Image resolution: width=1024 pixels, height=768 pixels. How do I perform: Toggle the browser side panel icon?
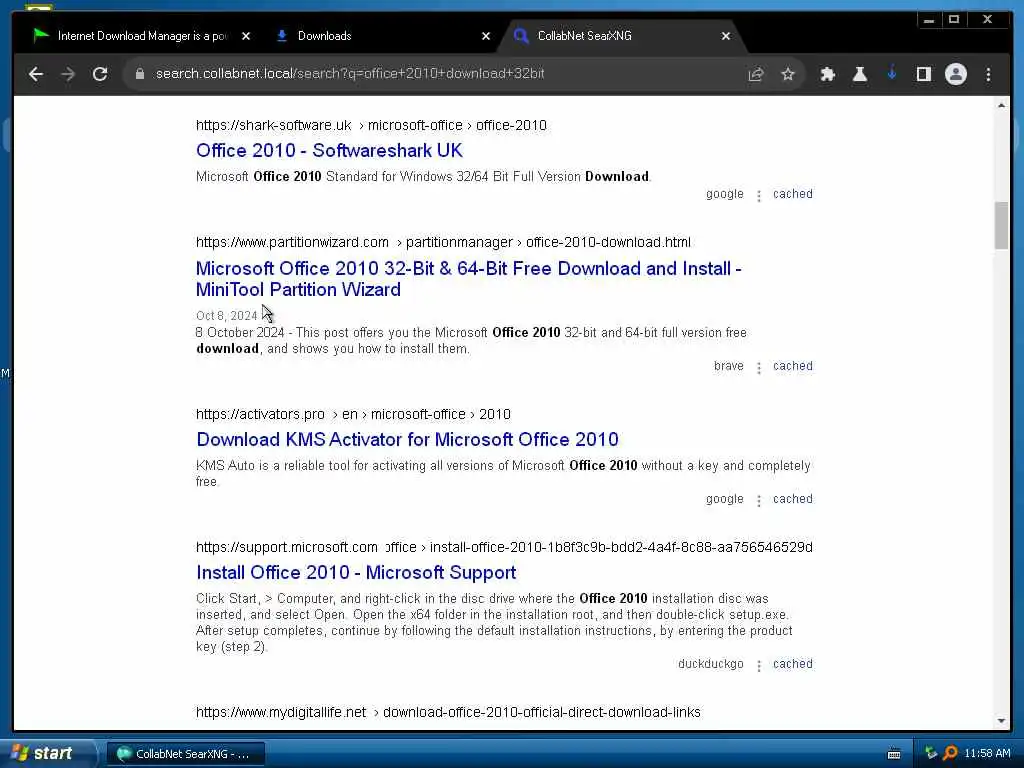923,74
